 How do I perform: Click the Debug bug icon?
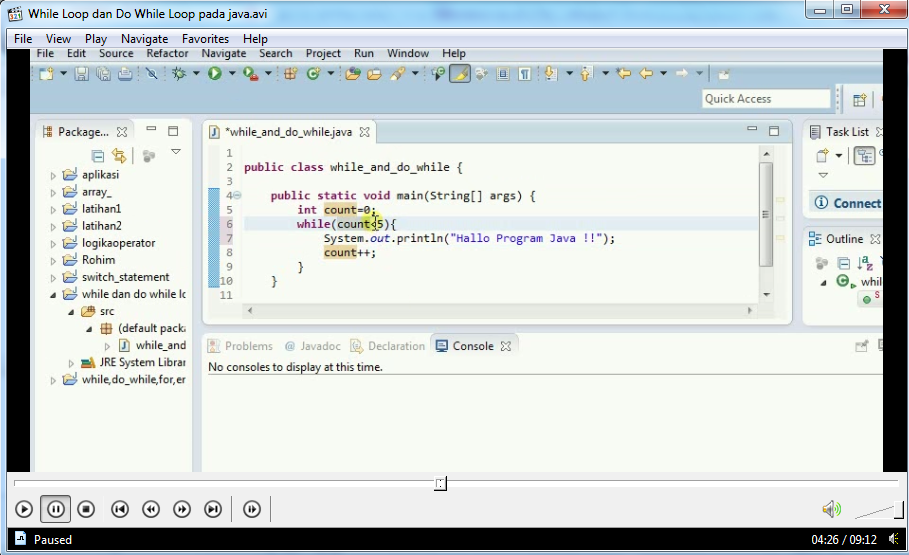point(179,74)
